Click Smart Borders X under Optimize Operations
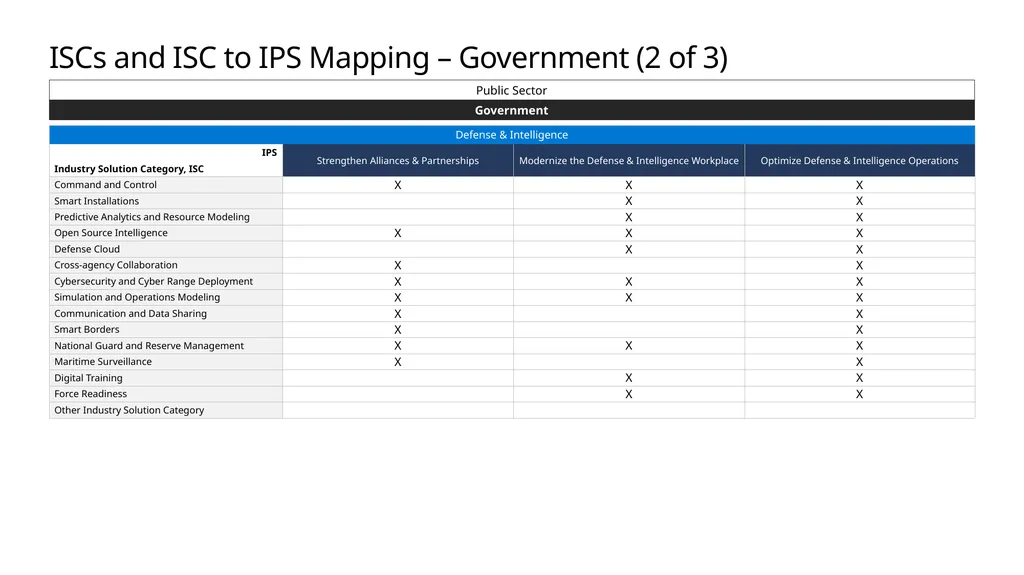 [859, 330]
